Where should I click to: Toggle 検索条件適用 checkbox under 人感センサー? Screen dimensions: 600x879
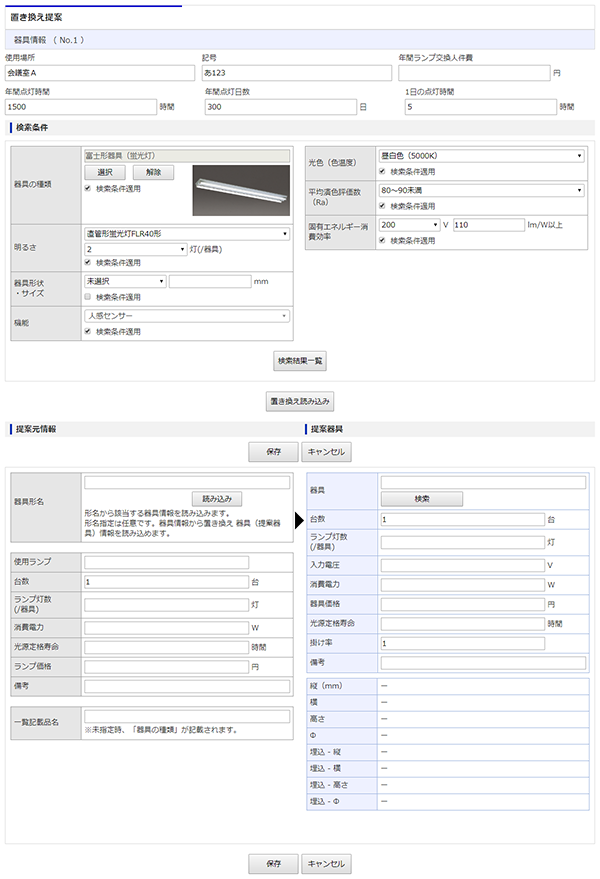[88, 331]
